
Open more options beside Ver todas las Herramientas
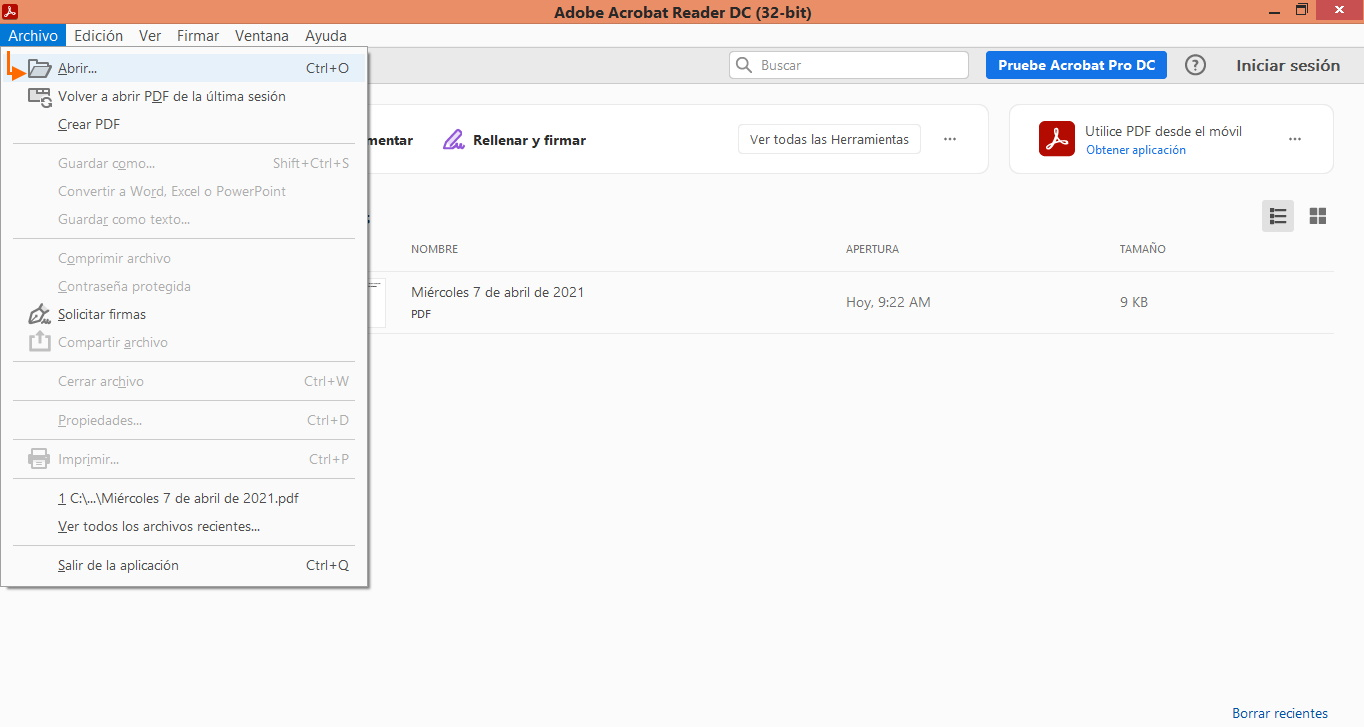click(x=950, y=139)
